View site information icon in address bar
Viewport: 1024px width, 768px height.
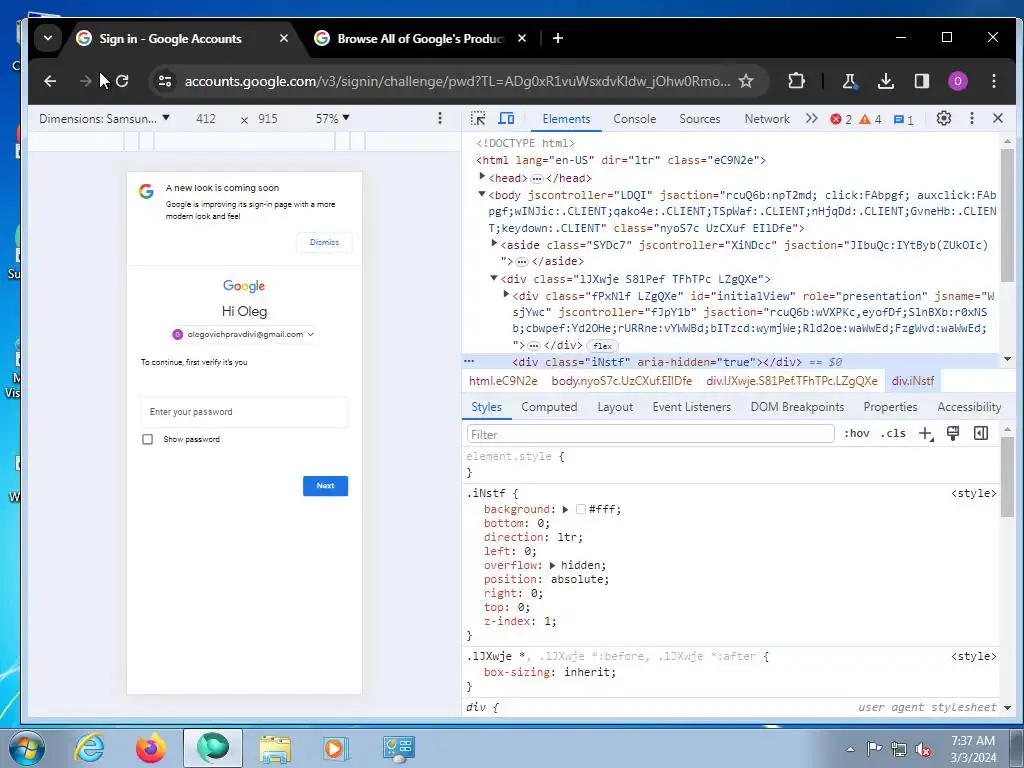165,81
